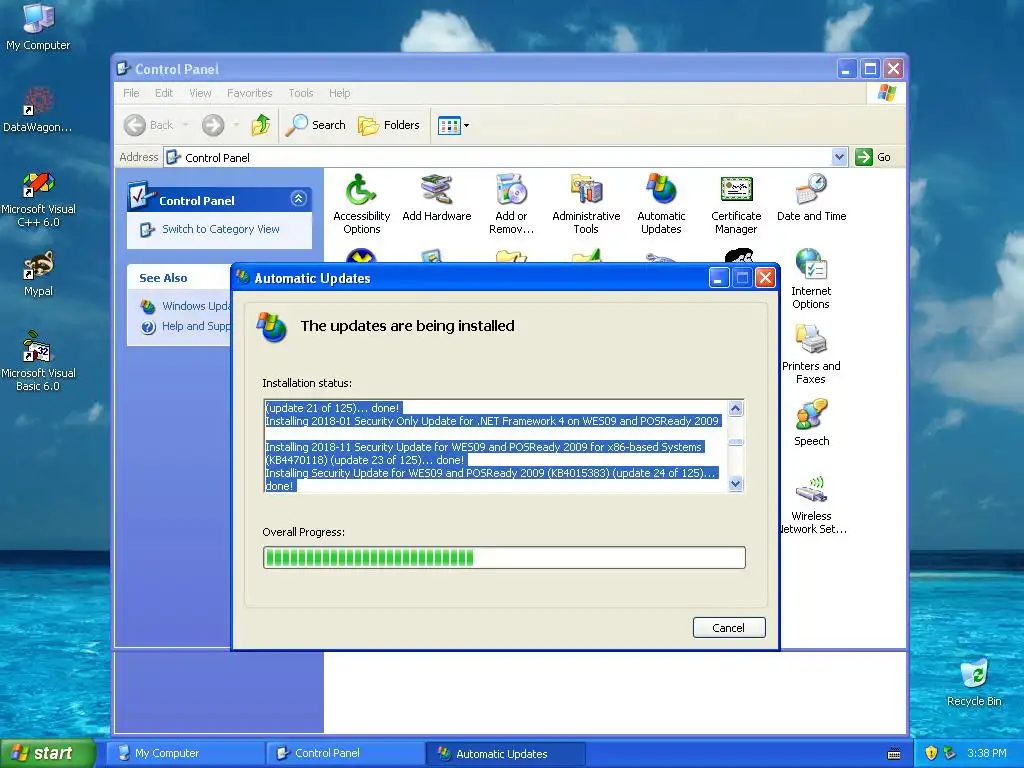Click the on-screen keyboard tray icon
Viewport: 1024px width, 768px height.
(x=894, y=754)
